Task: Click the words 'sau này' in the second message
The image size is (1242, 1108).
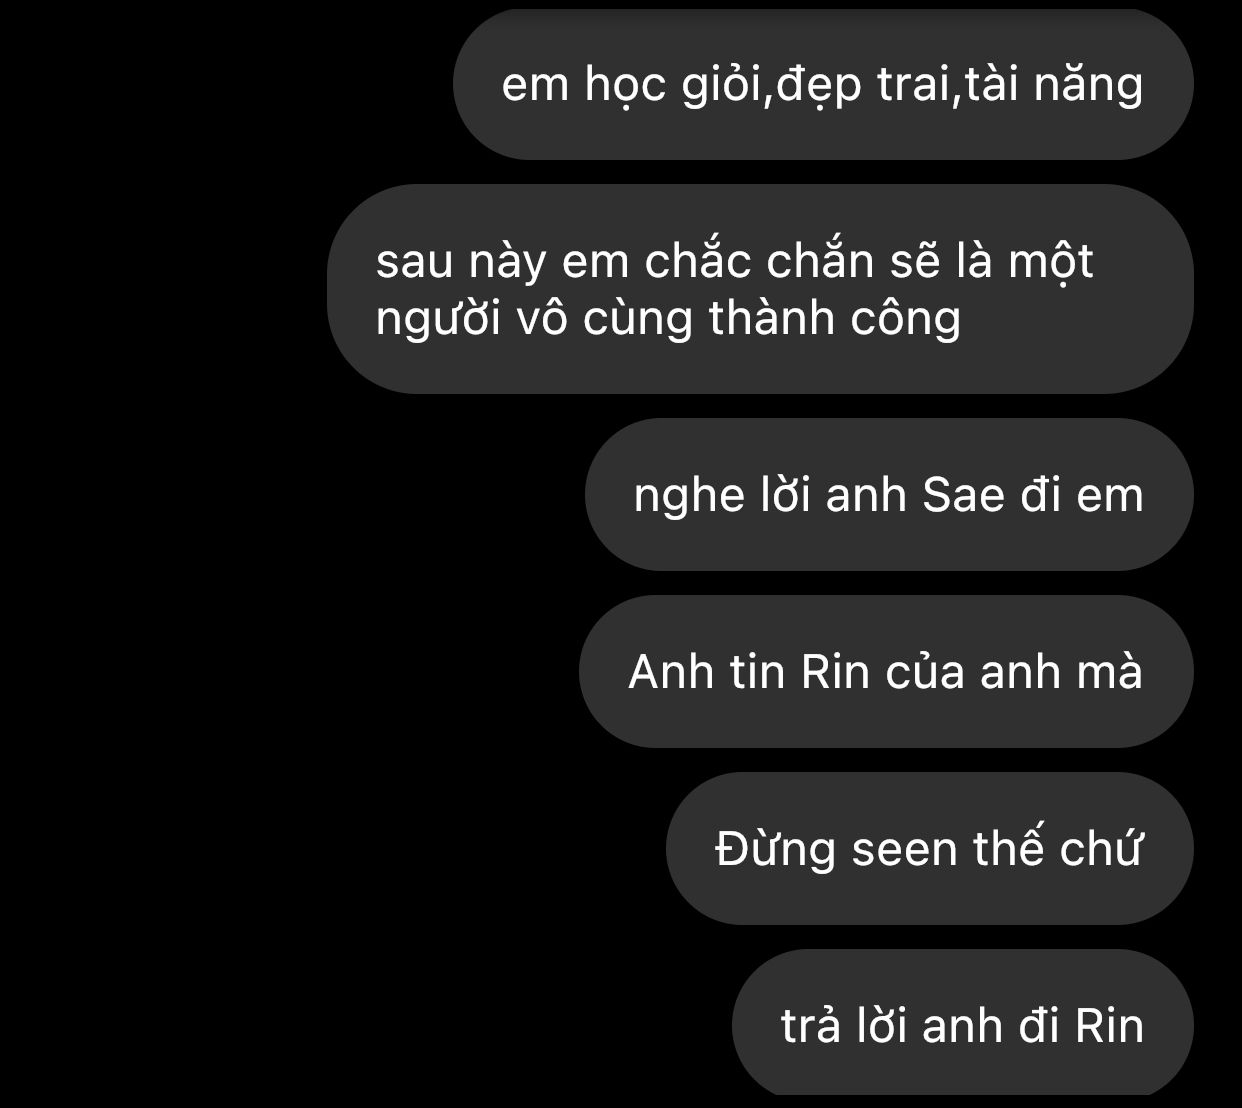Action: tap(461, 264)
